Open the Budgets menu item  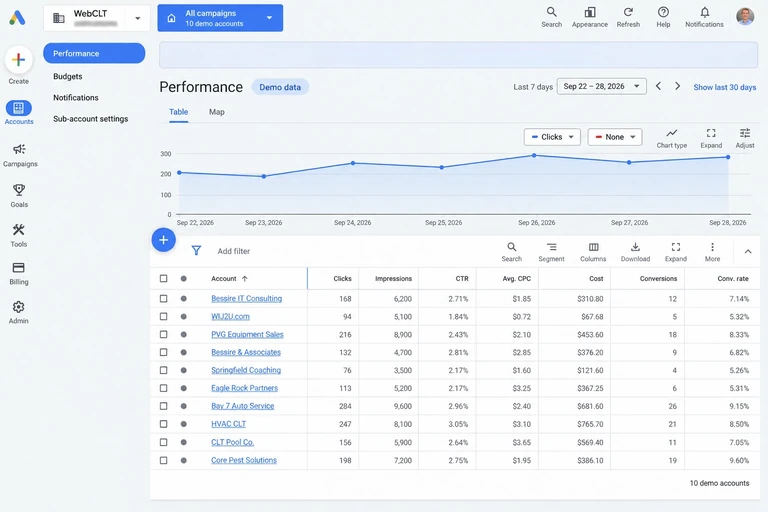click(x=68, y=76)
